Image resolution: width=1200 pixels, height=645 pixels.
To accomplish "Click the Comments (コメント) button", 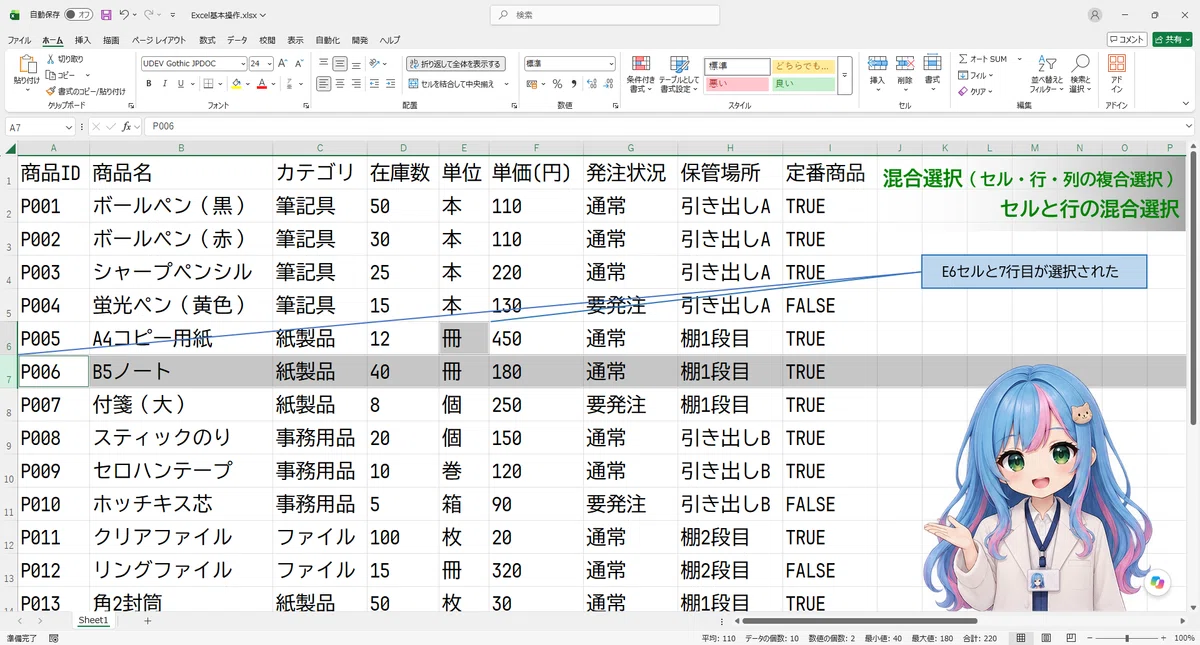I will pos(1127,40).
